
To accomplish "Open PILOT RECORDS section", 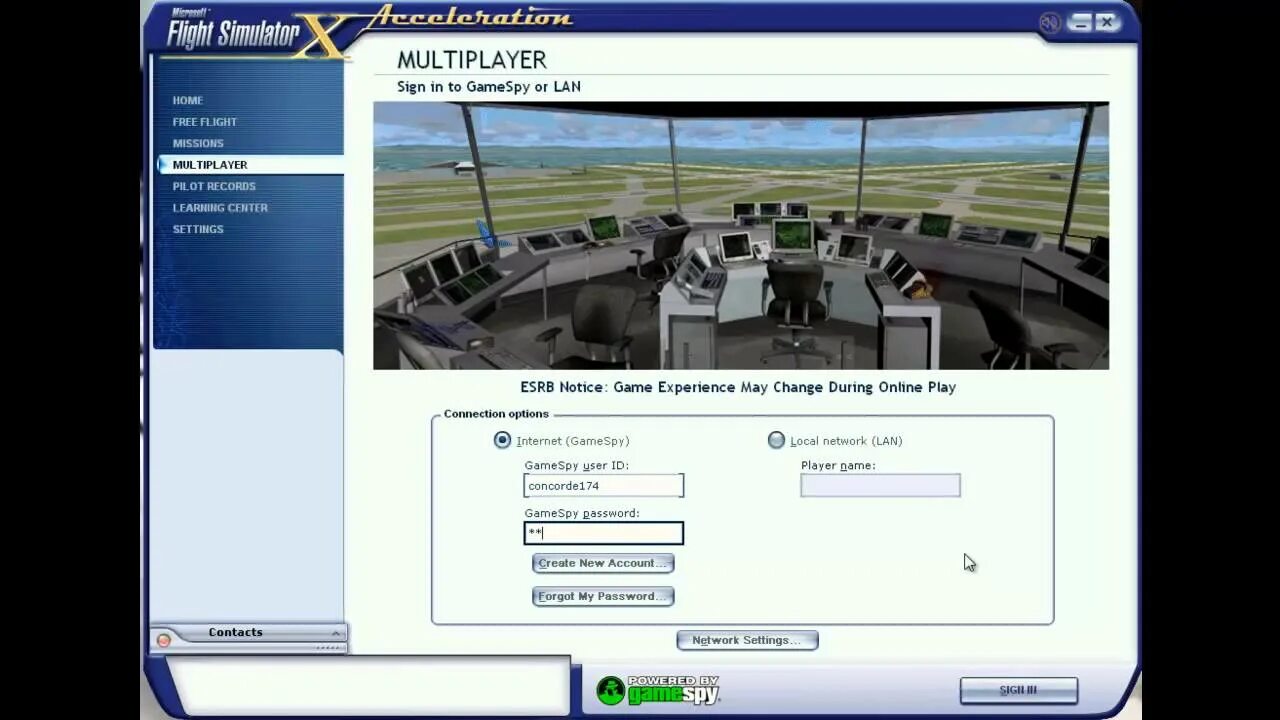I will [x=214, y=186].
